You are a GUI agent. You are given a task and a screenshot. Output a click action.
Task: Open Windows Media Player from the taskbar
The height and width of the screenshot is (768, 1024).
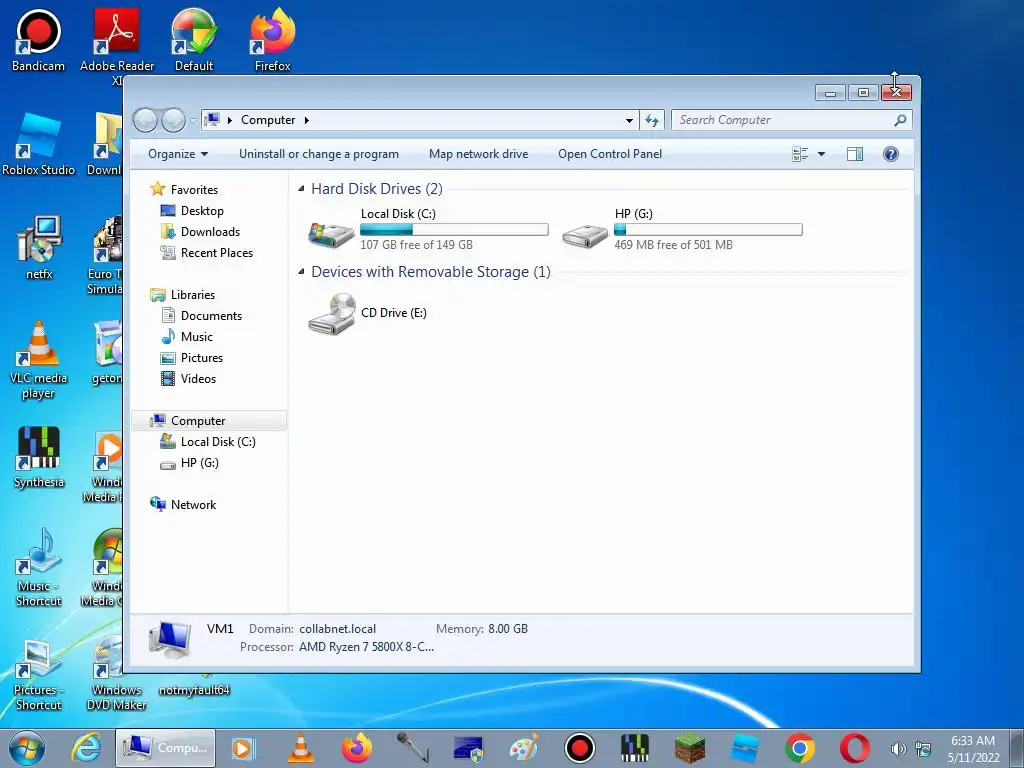click(243, 748)
